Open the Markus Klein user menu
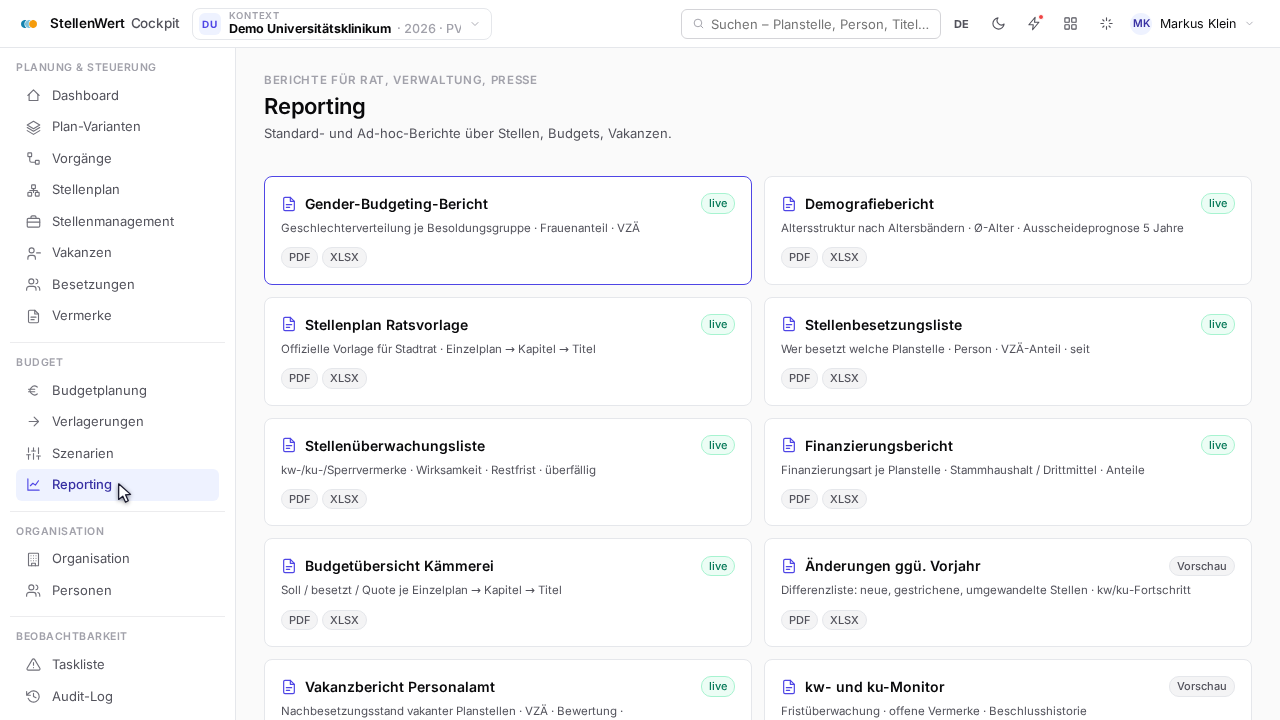The height and width of the screenshot is (720, 1280). coord(1192,24)
